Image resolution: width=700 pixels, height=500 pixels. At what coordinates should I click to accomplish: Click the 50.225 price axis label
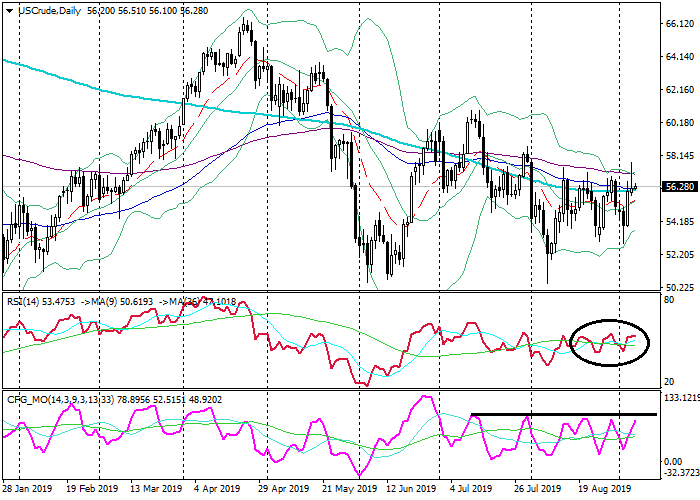[x=679, y=287]
